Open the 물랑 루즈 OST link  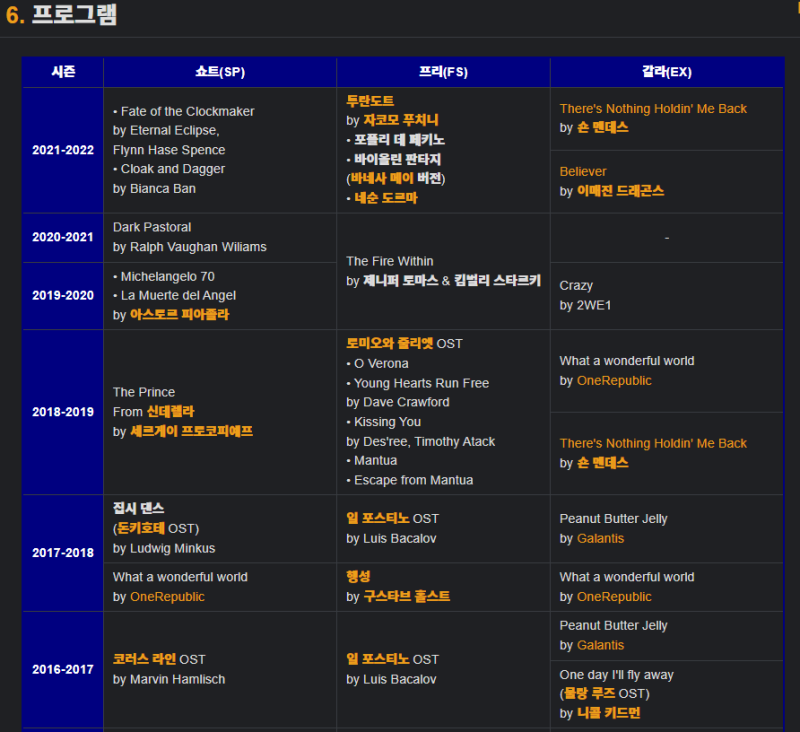(589, 693)
